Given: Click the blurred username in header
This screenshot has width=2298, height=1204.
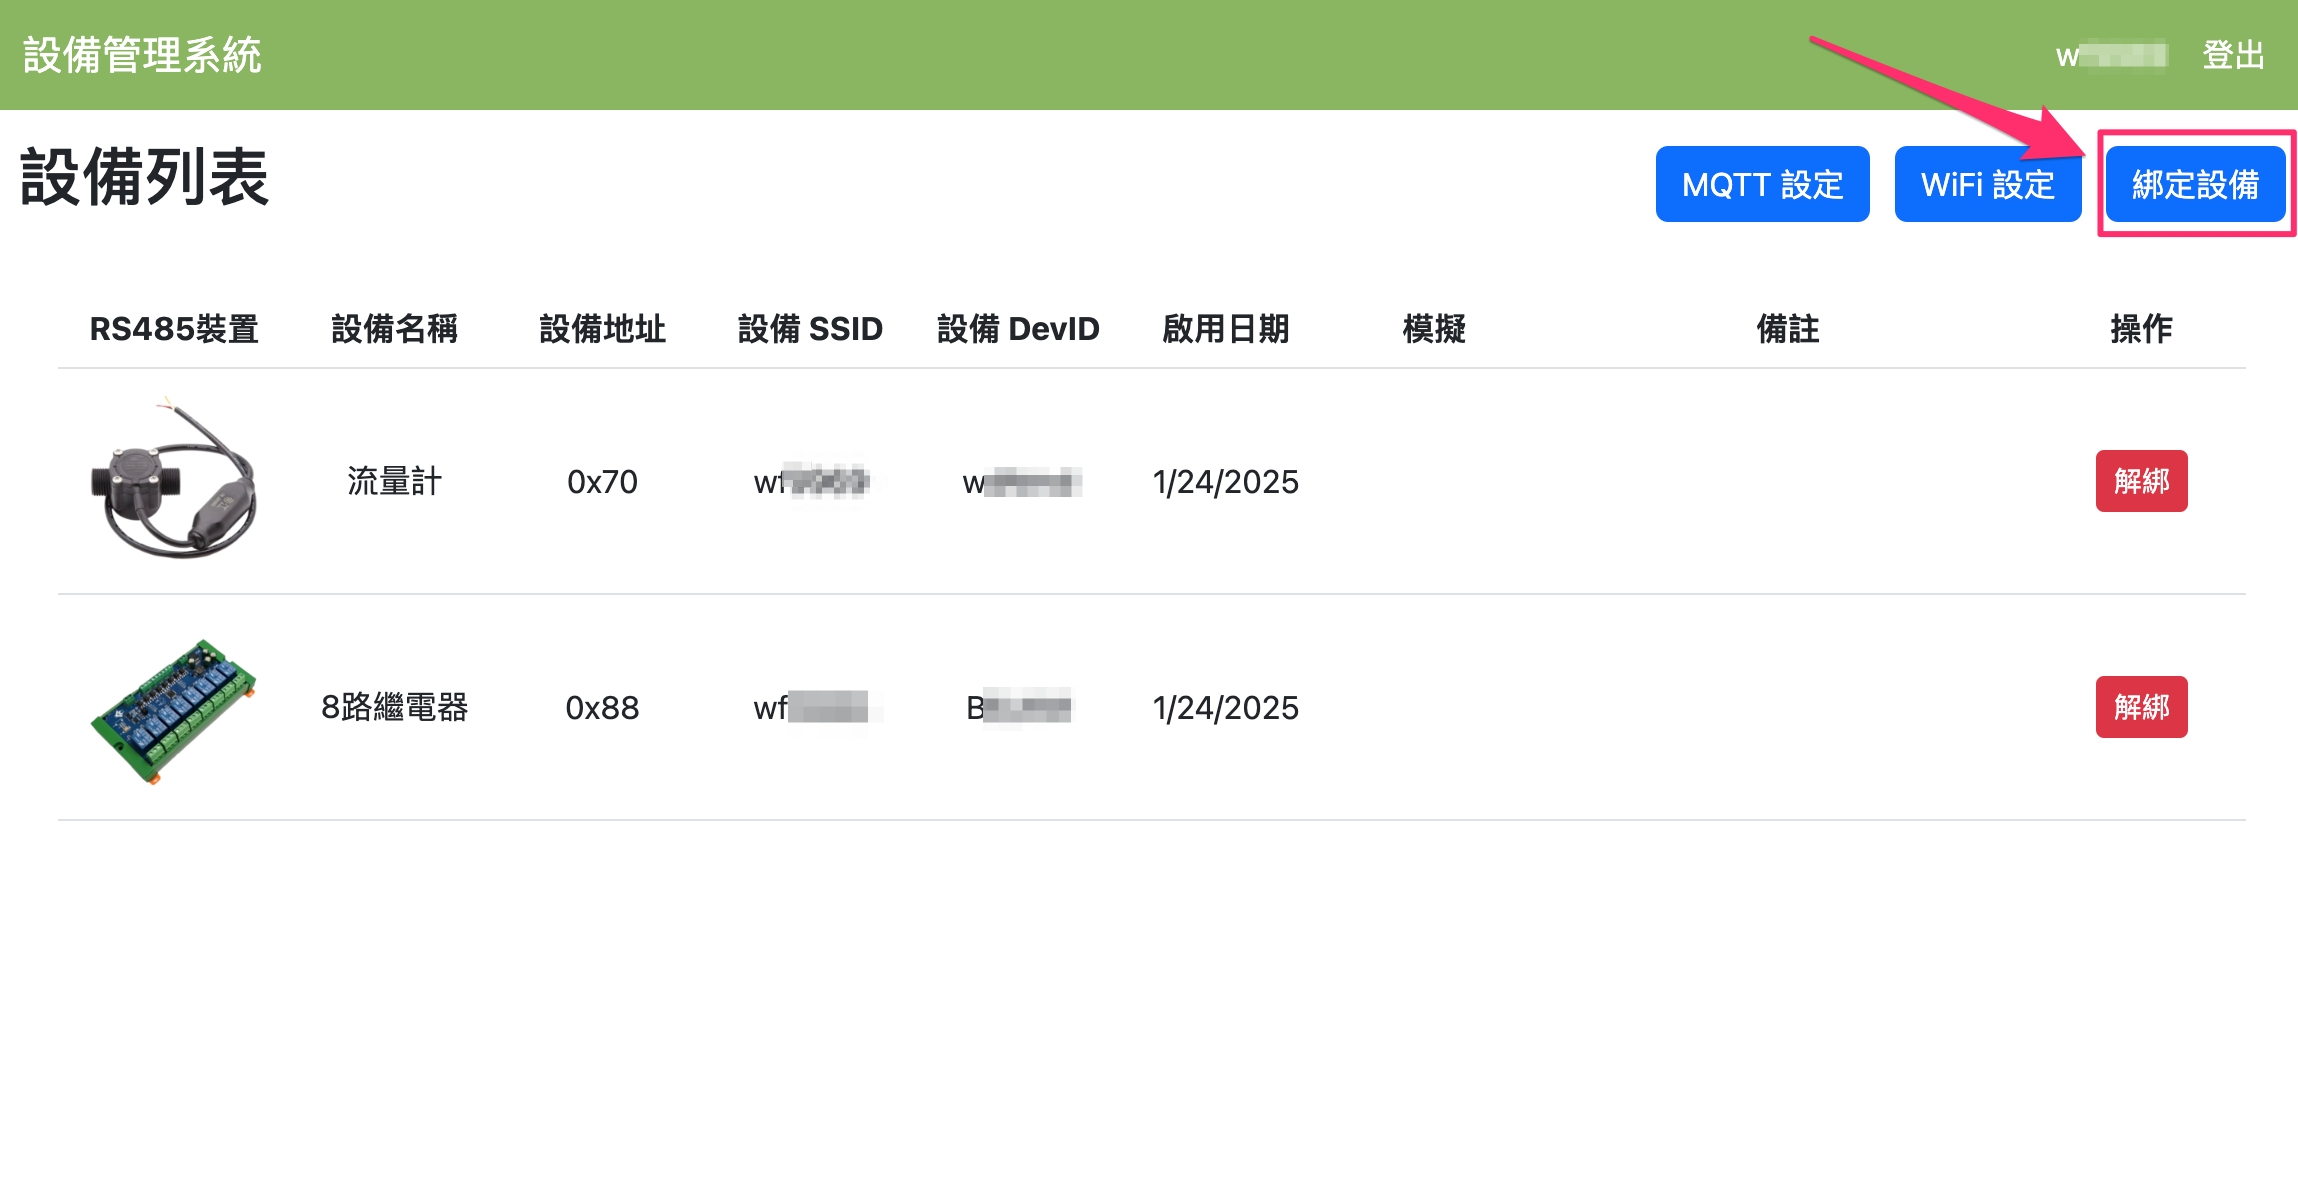Looking at the screenshot, I should click(x=2112, y=55).
